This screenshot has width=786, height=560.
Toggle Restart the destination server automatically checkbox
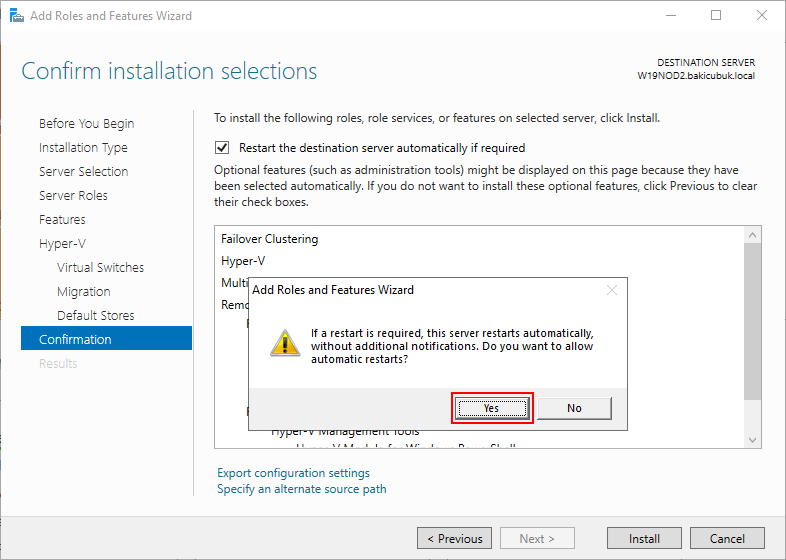[x=222, y=148]
